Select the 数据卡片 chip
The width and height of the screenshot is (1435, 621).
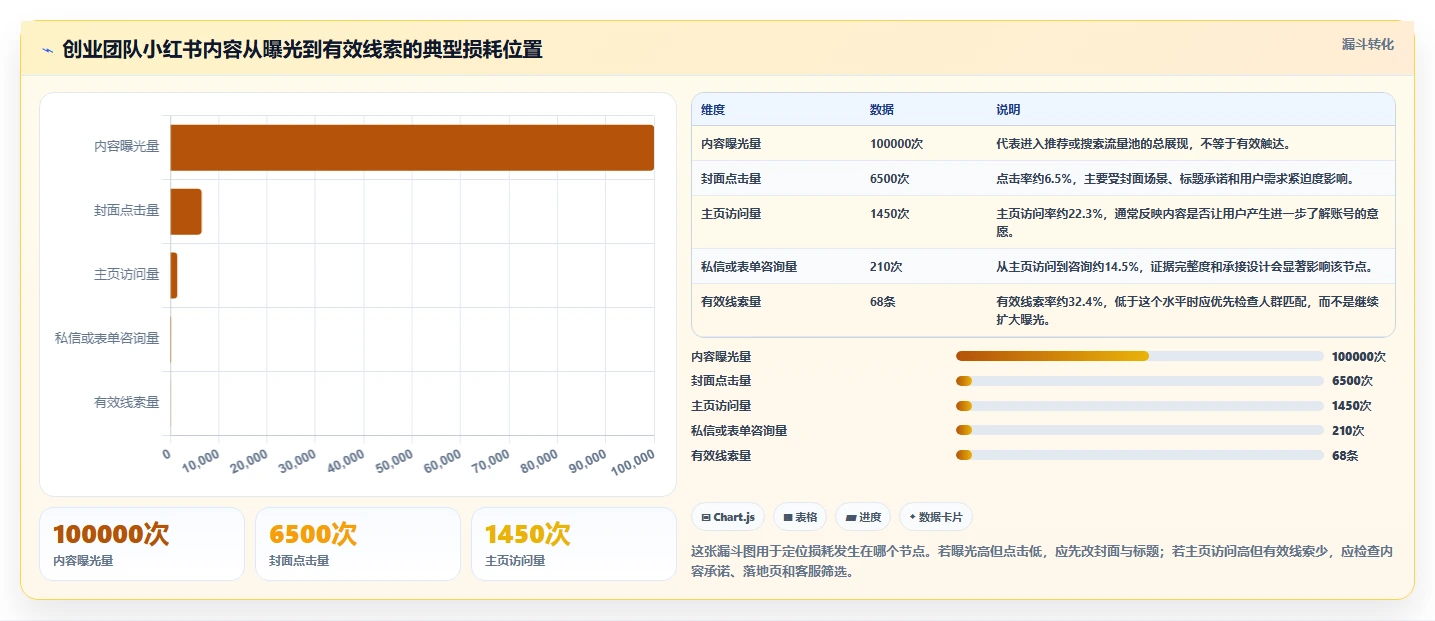(935, 517)
